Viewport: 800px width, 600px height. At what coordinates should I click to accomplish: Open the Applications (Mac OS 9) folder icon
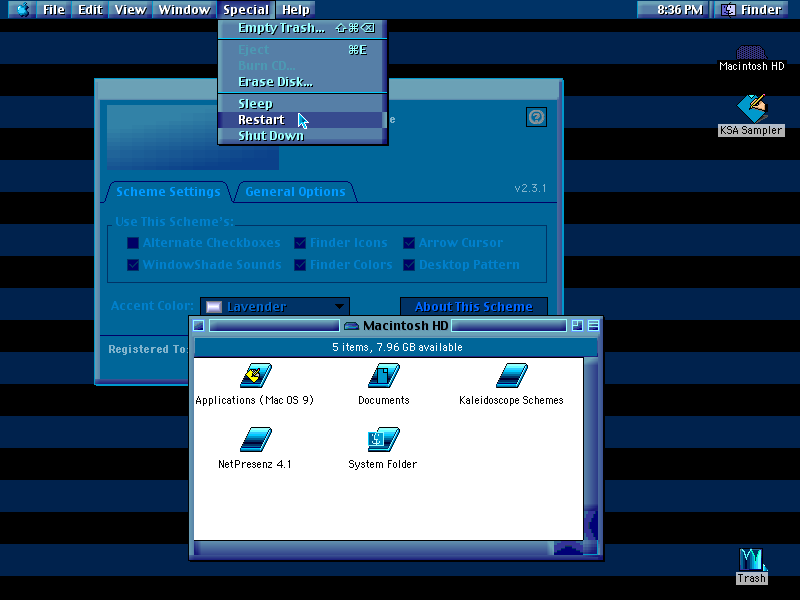click(256, 376)
